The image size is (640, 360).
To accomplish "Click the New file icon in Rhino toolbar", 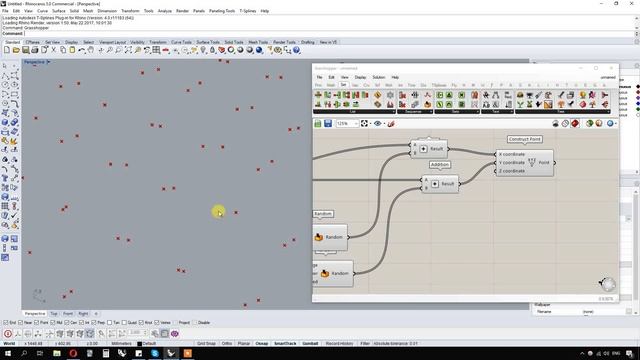I will (x=7, y=50).
